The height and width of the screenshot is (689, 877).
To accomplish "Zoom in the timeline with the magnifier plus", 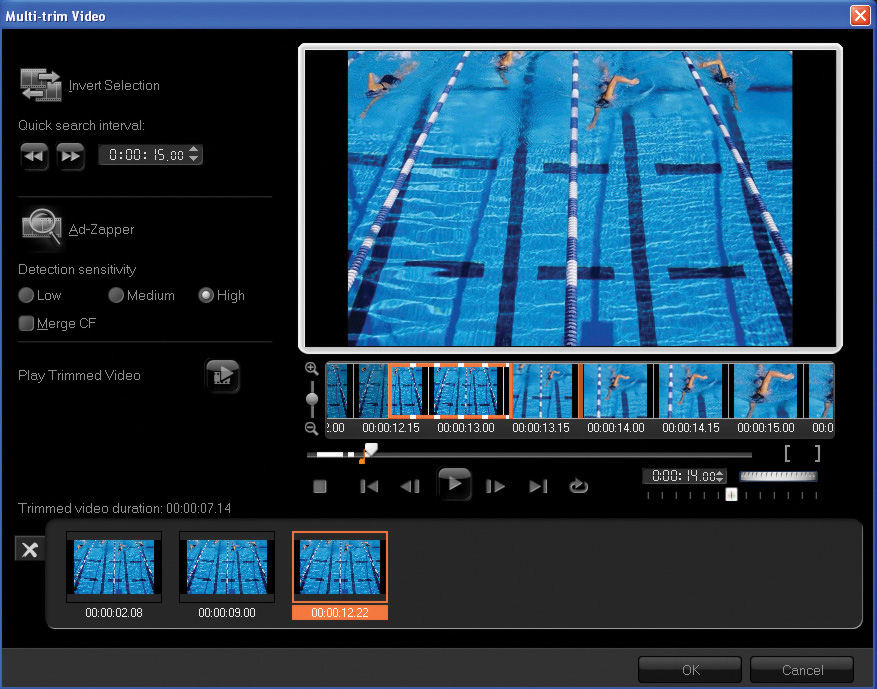I will (x=312, y=369).
